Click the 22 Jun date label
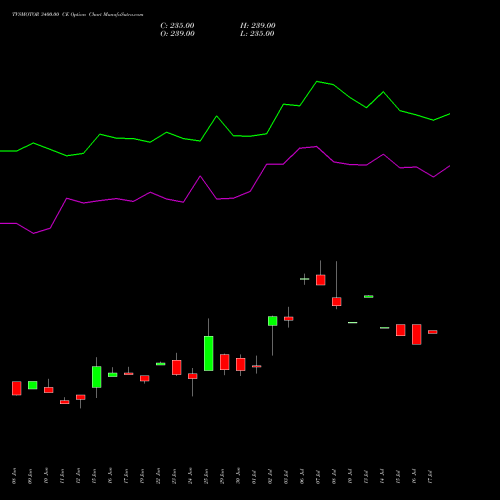 [x=158, y=476]
